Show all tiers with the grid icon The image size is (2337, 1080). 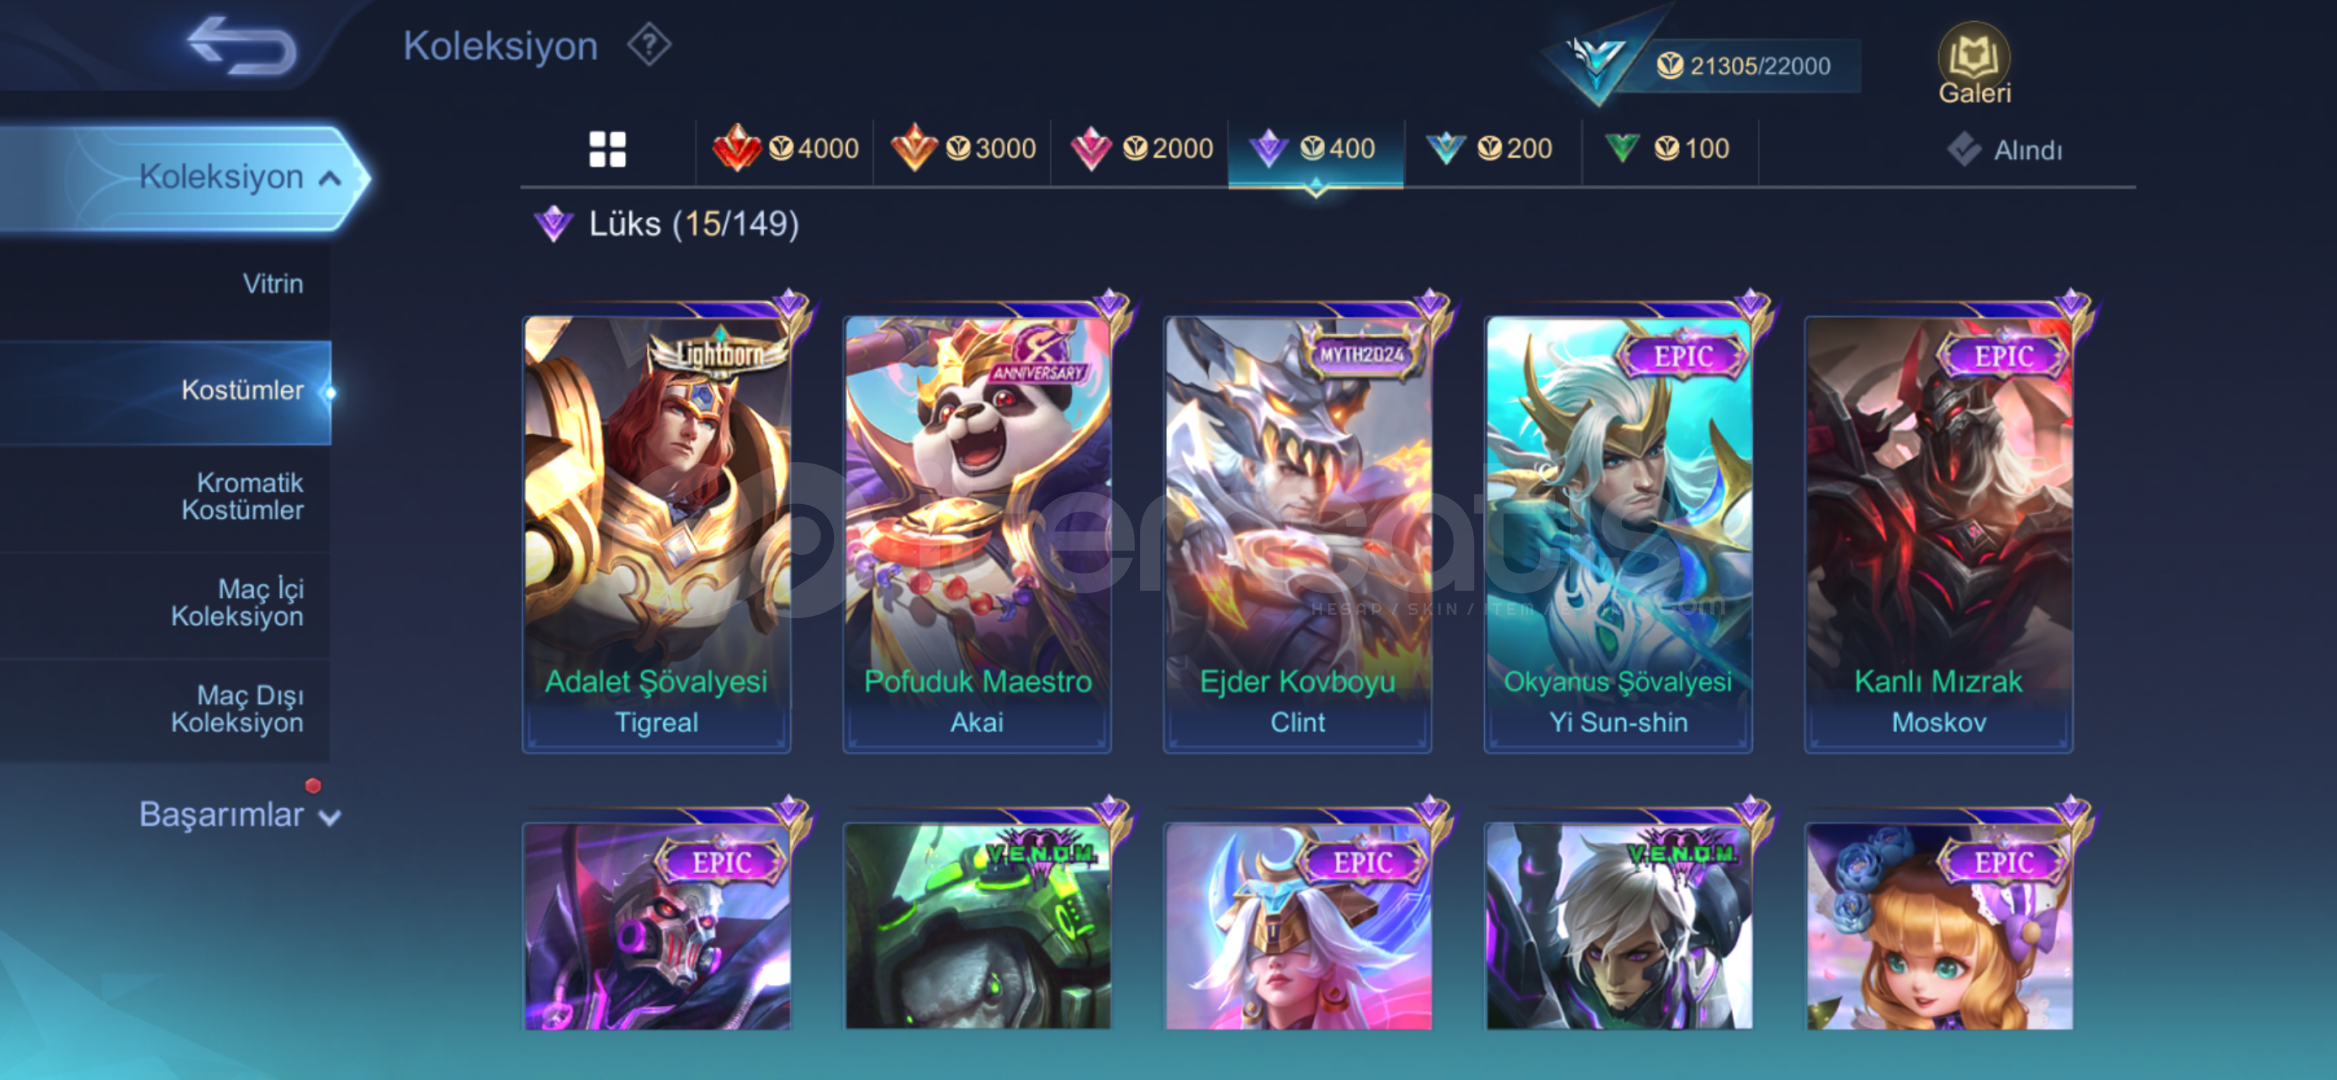click(607, 150)
